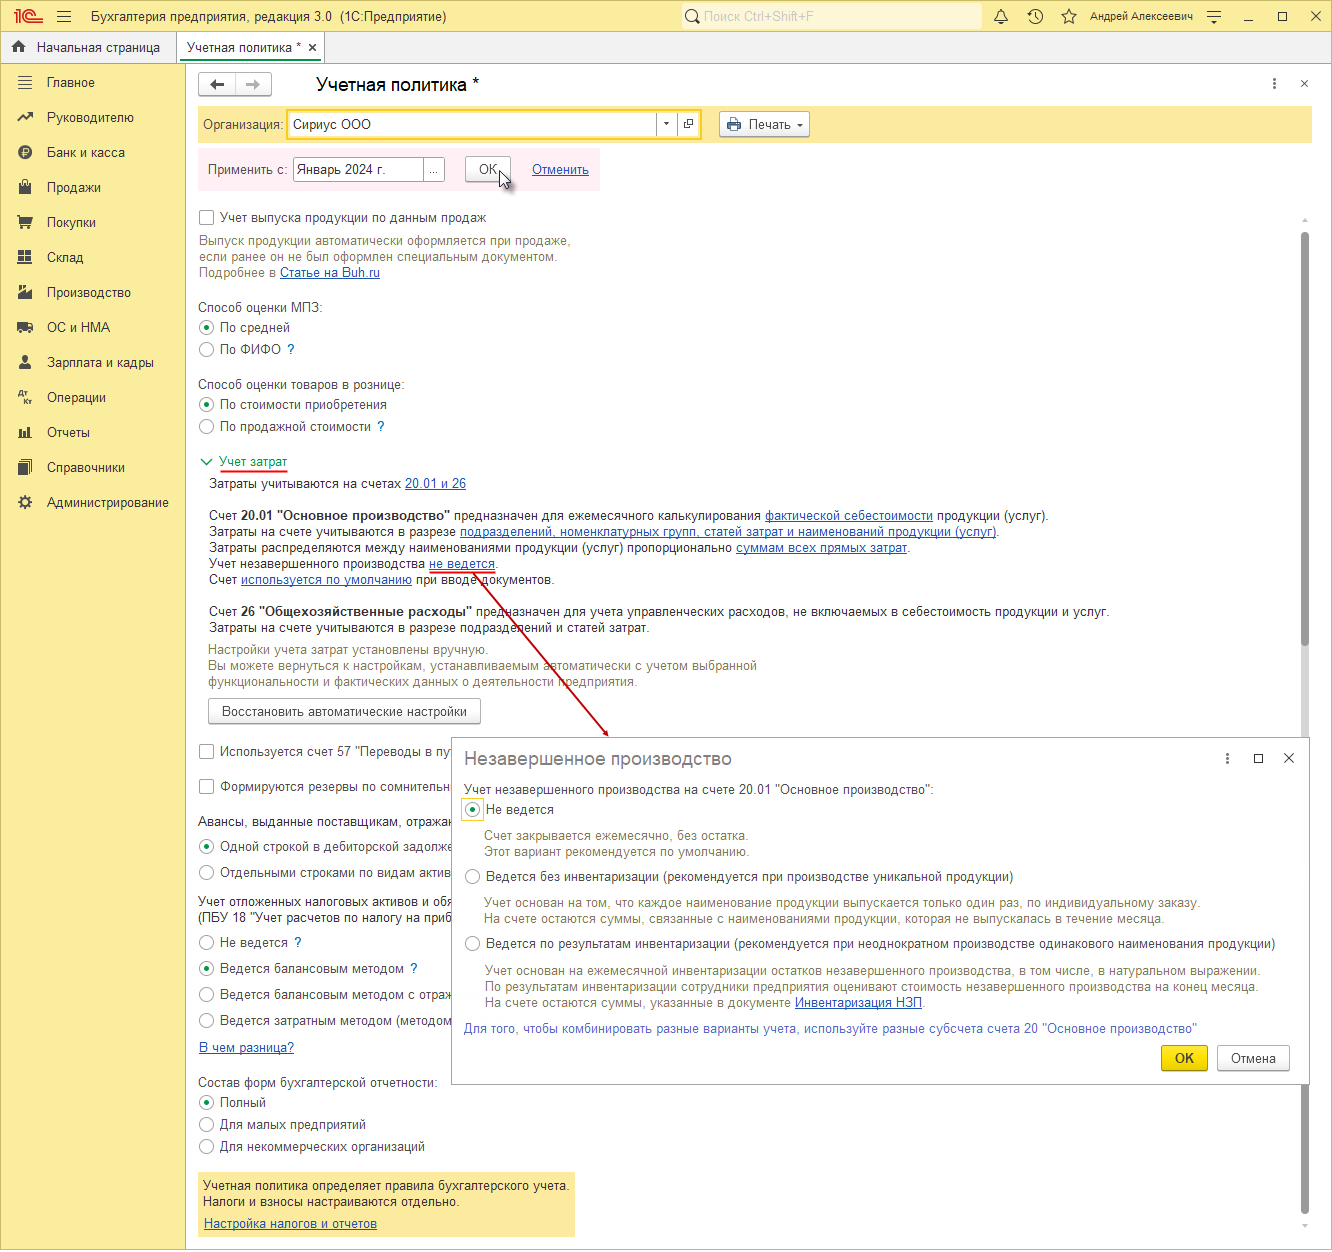The height and width of the screenshot is (1252, 1332).
Task: Open favorites star icon
Action: (x=1069, y=16)
